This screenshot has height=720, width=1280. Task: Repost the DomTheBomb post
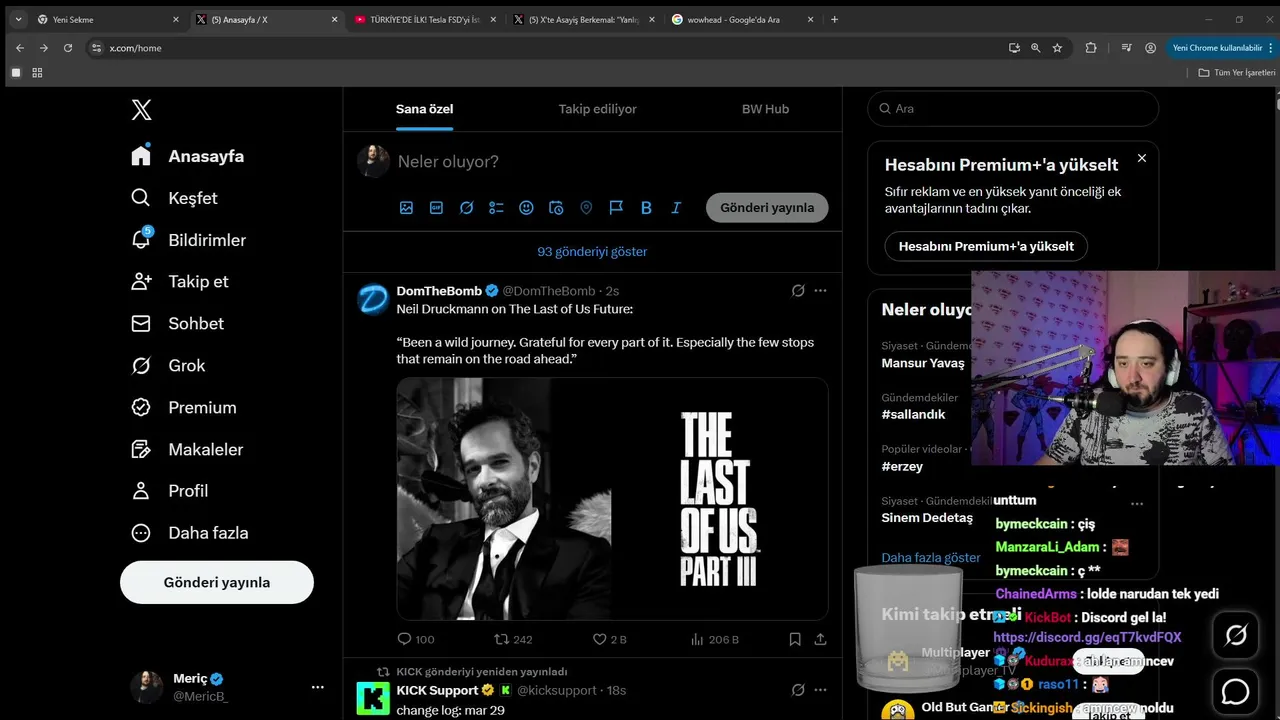[x=513, y=639]
